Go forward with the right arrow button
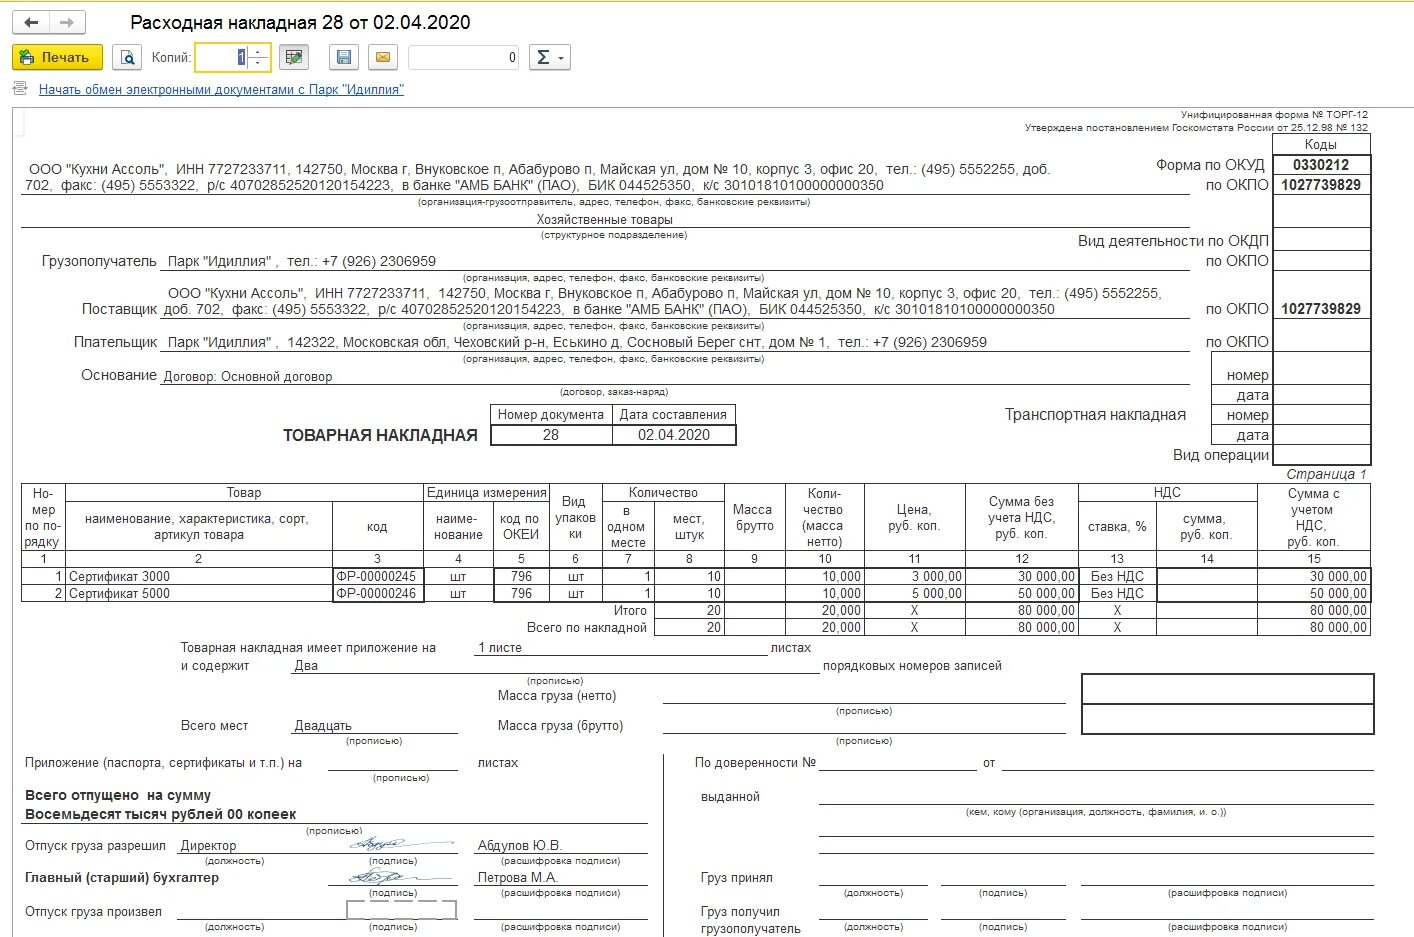The width and height of the screenshot is (1414, 937). (67, 22)
